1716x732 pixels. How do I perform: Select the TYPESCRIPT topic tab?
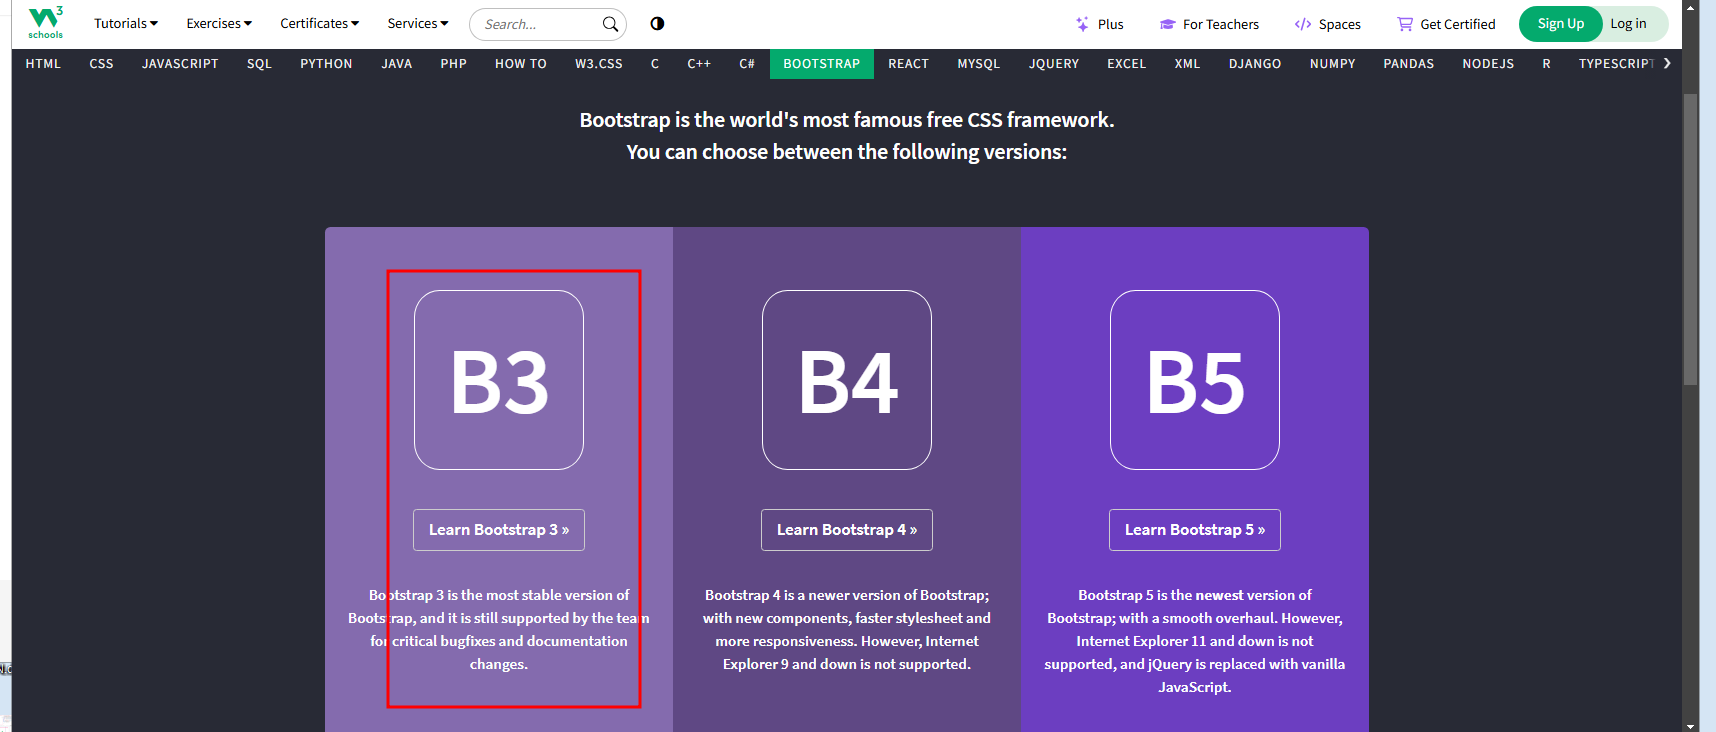(x=1616, y=64)
